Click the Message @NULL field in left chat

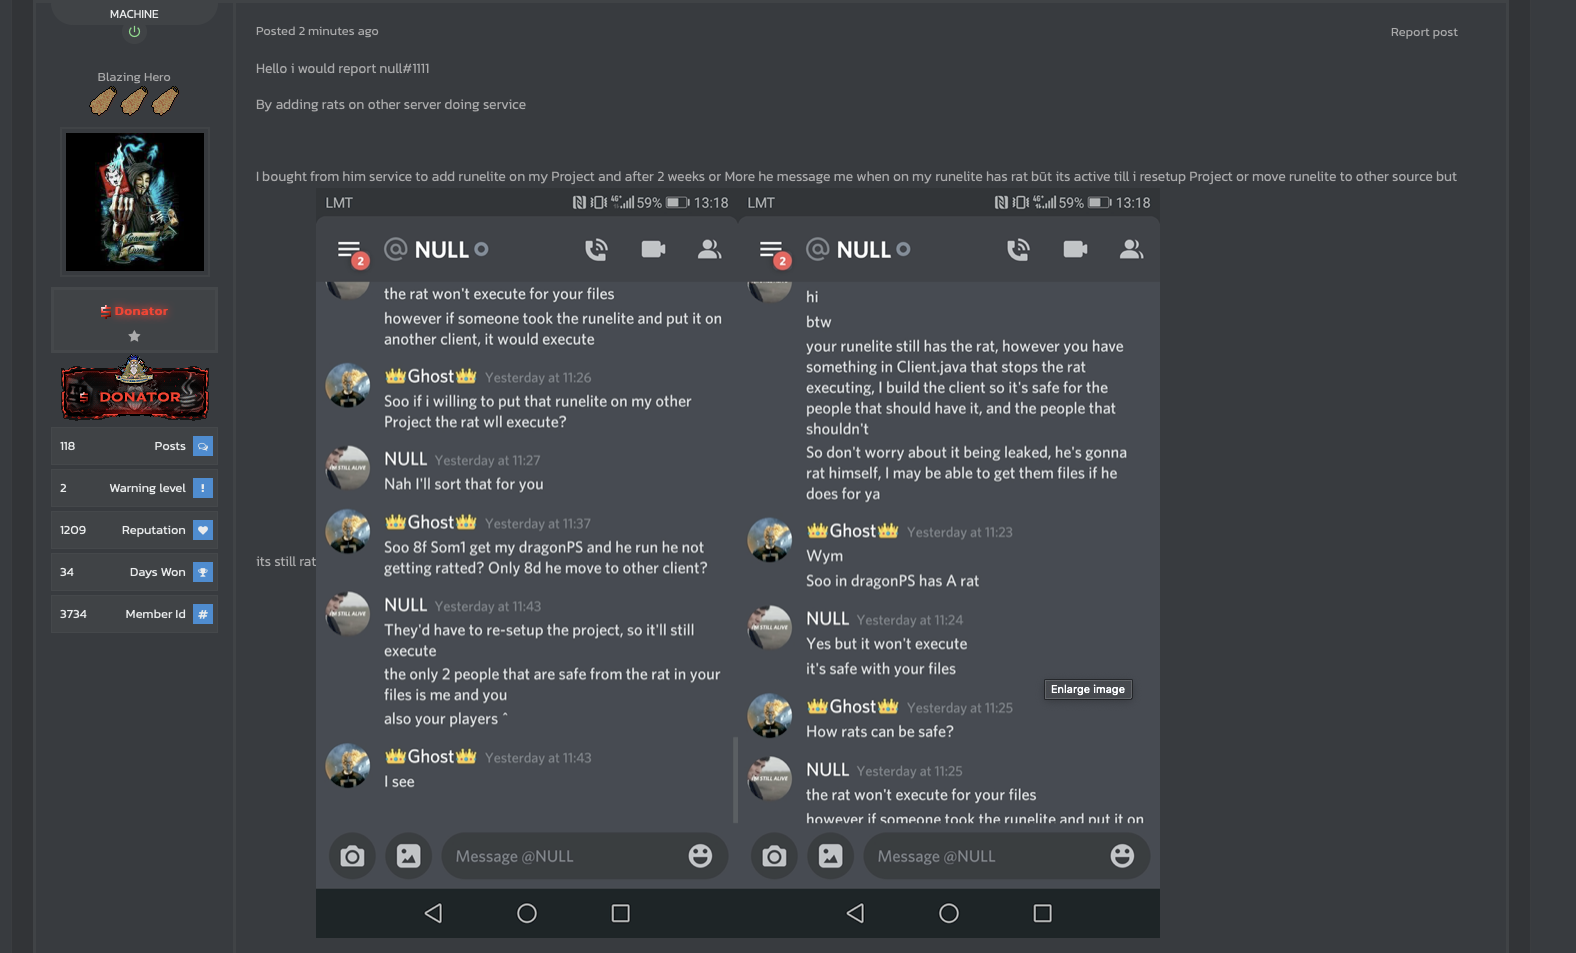(x=562, y=856)
